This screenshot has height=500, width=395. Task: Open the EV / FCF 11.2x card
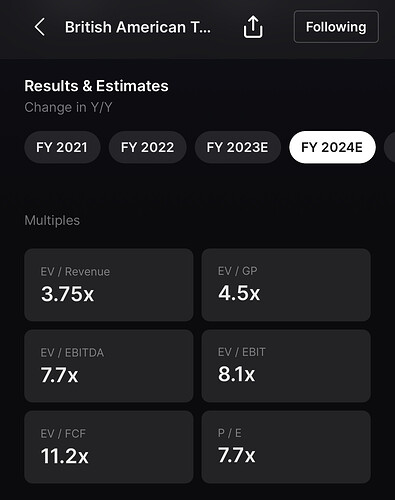coord(109,447)
